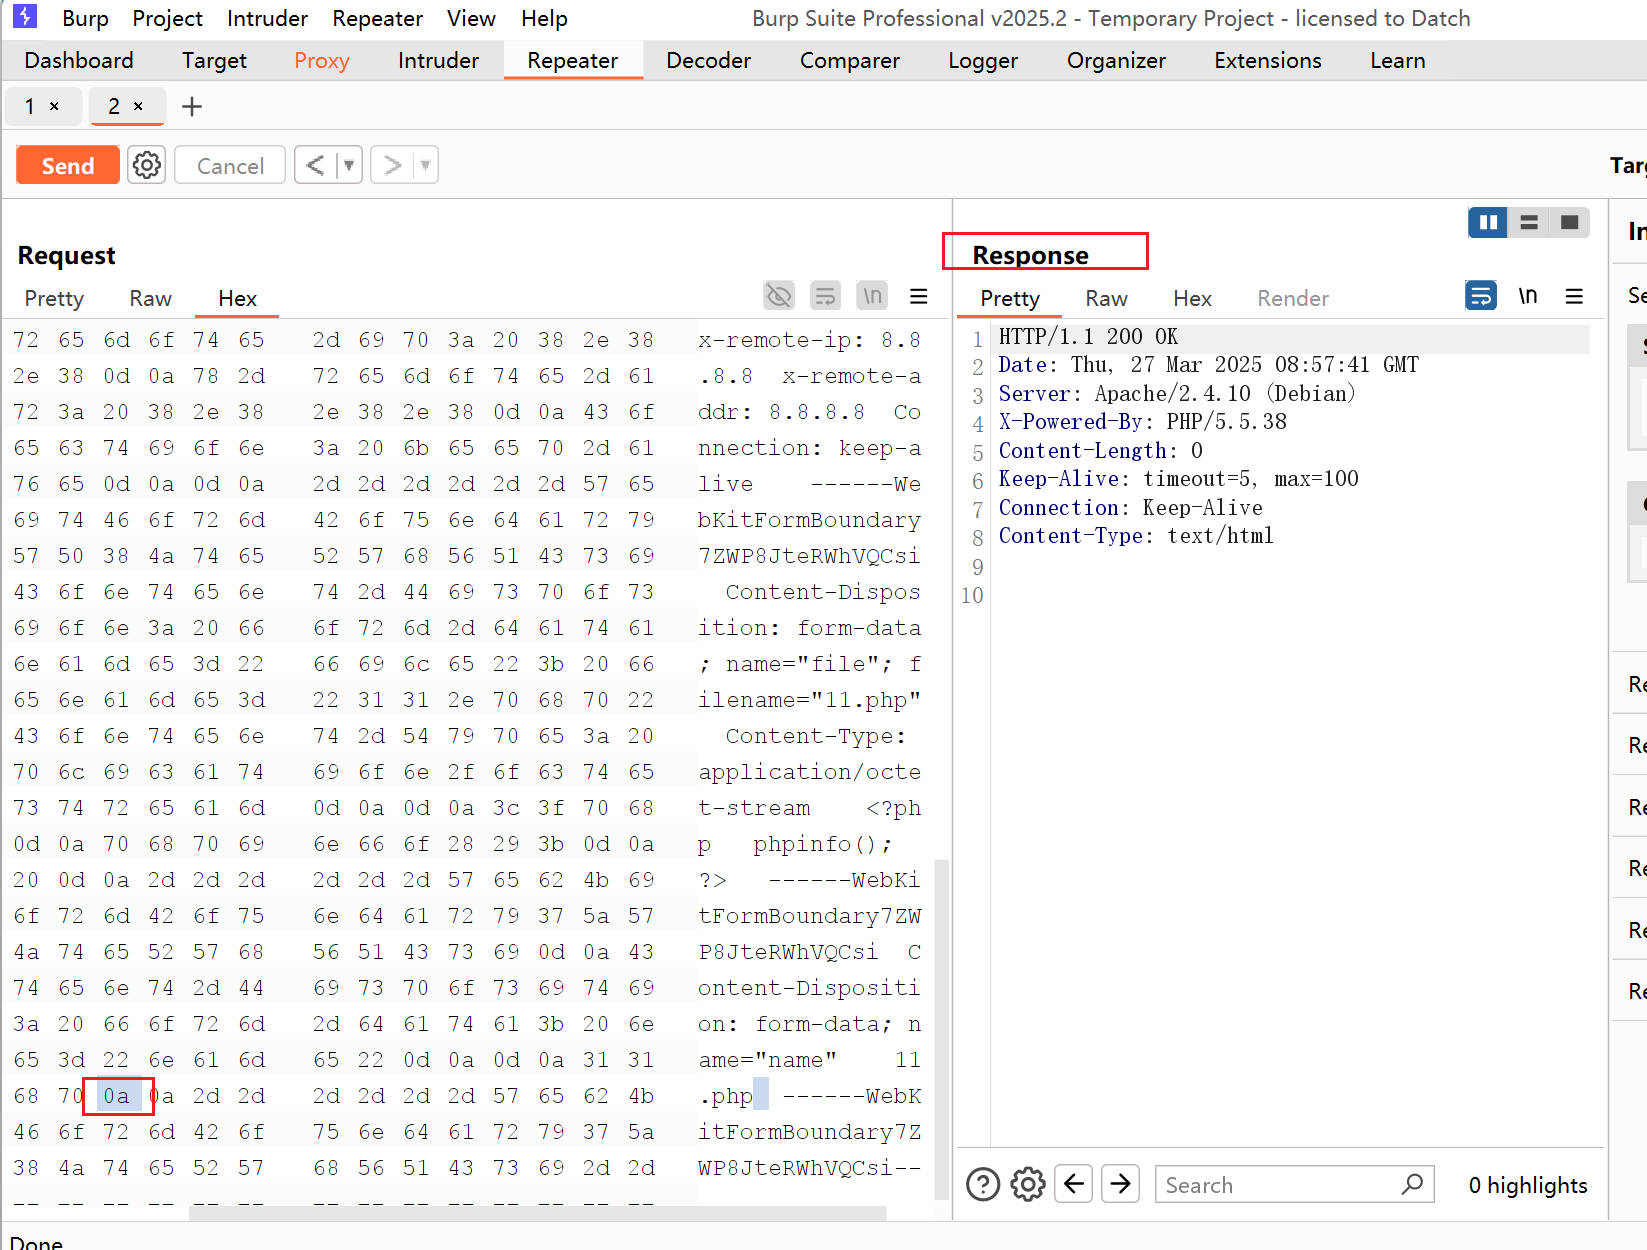
Task: Select the Response Pretty tab
Action: (1010, 298)
